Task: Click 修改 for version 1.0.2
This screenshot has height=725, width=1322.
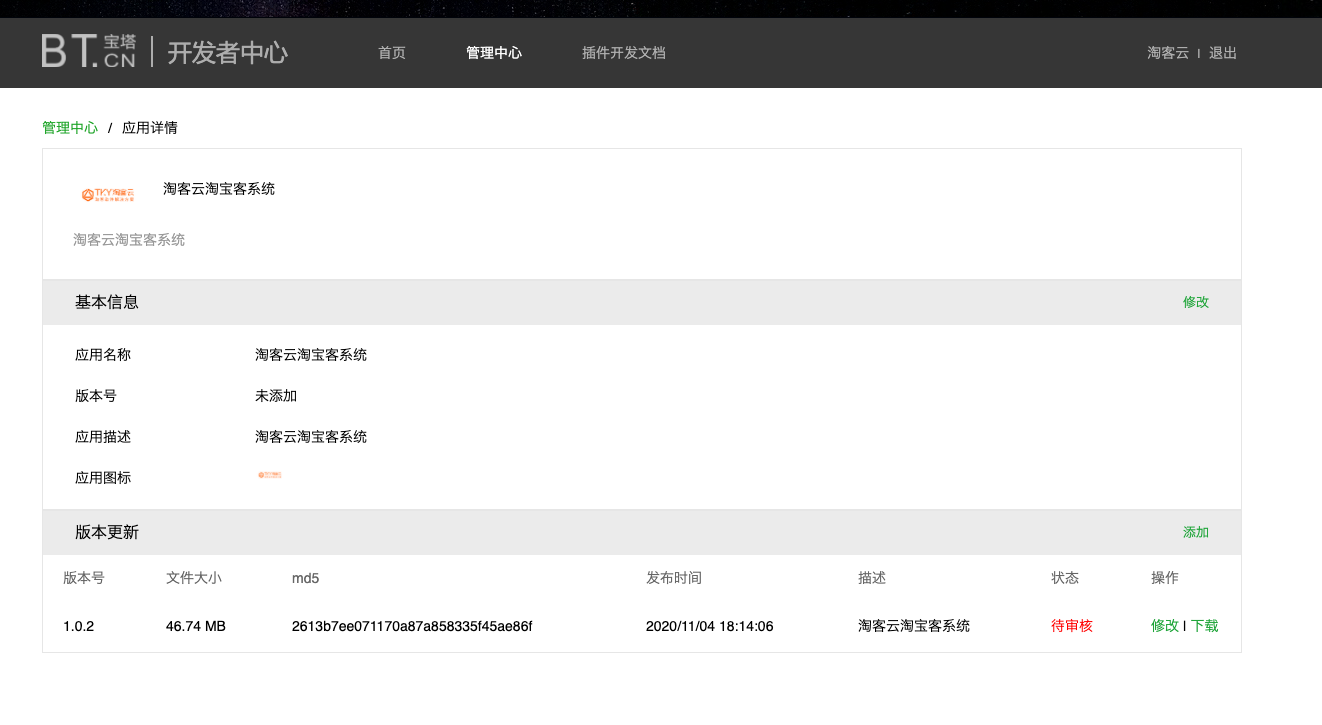Action: [1165, 626]
